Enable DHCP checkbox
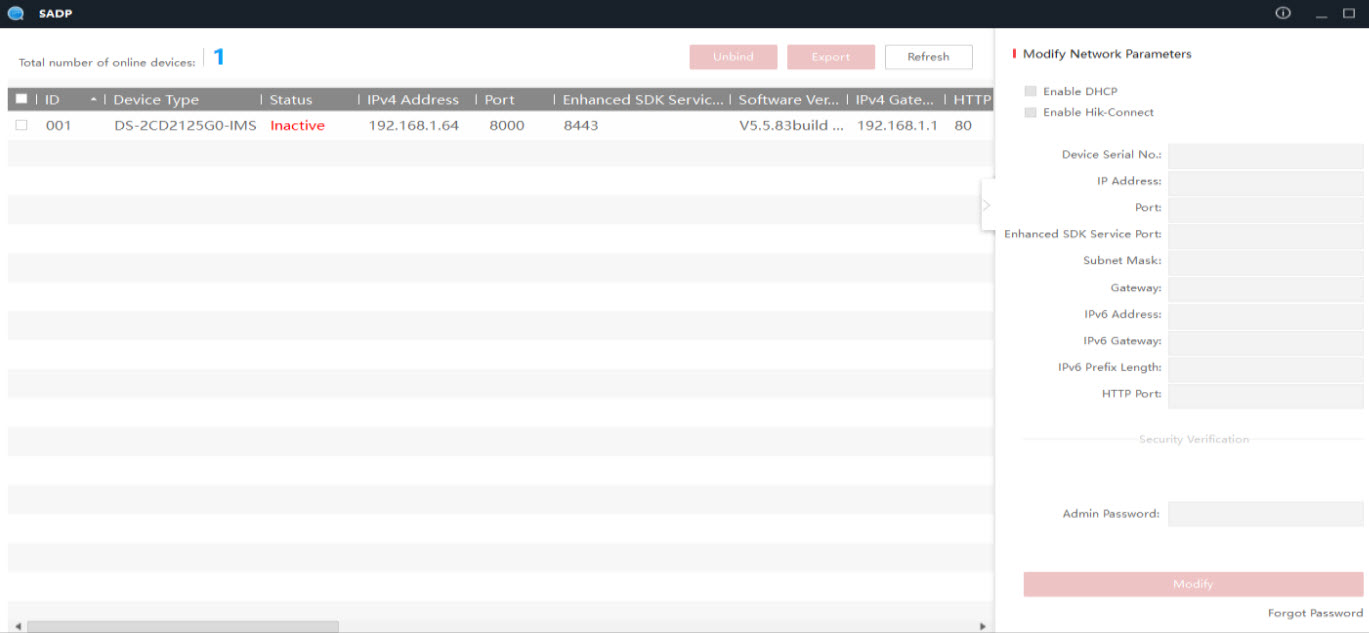 pyautogui.click(x=1030, y=91)
